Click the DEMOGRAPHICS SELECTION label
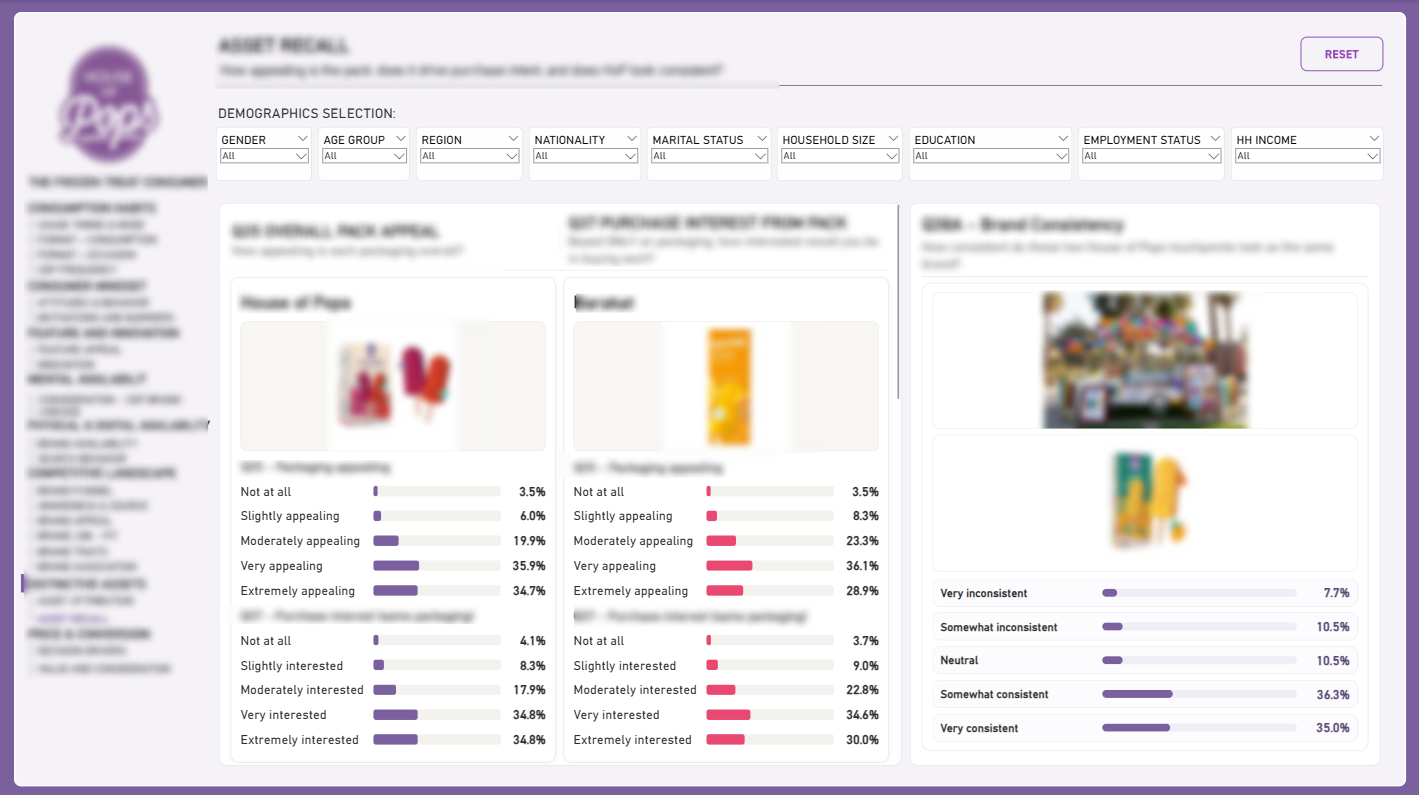Viewport: 1419px width, 795px height. pos(307,114)
